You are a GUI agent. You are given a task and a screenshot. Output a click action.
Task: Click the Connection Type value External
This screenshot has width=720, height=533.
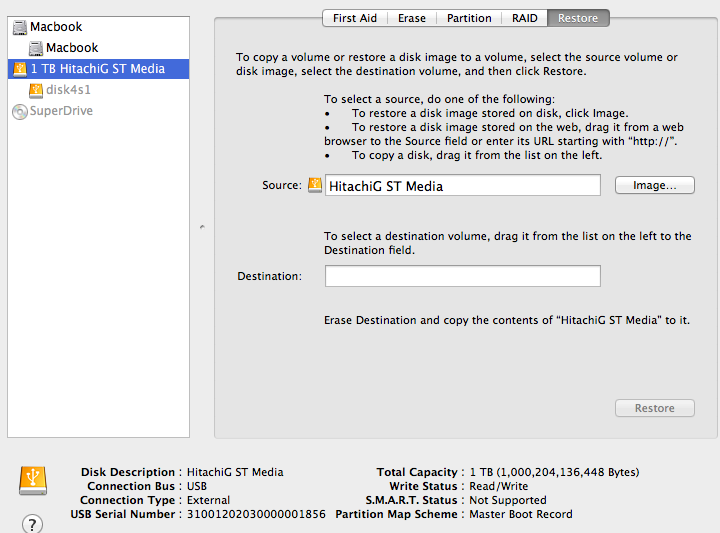(x=208, y=500)
